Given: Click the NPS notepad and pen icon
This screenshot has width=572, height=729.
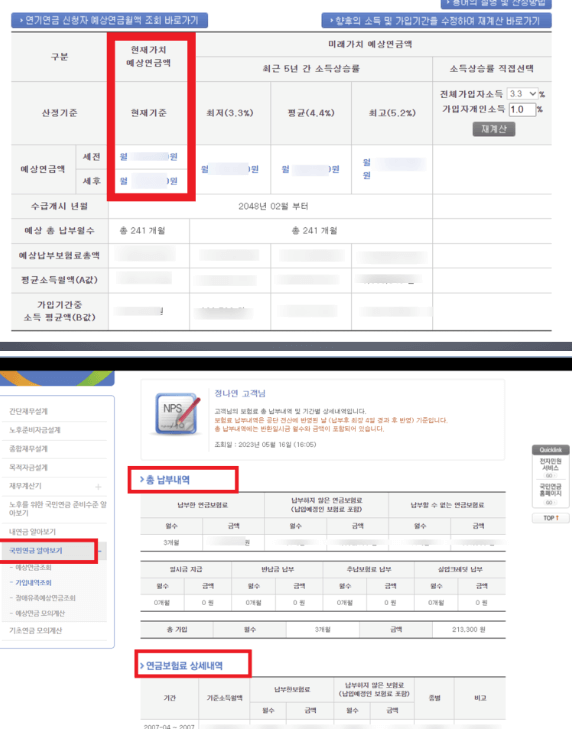Looking at the screenshot, I should tap(178, 413).
